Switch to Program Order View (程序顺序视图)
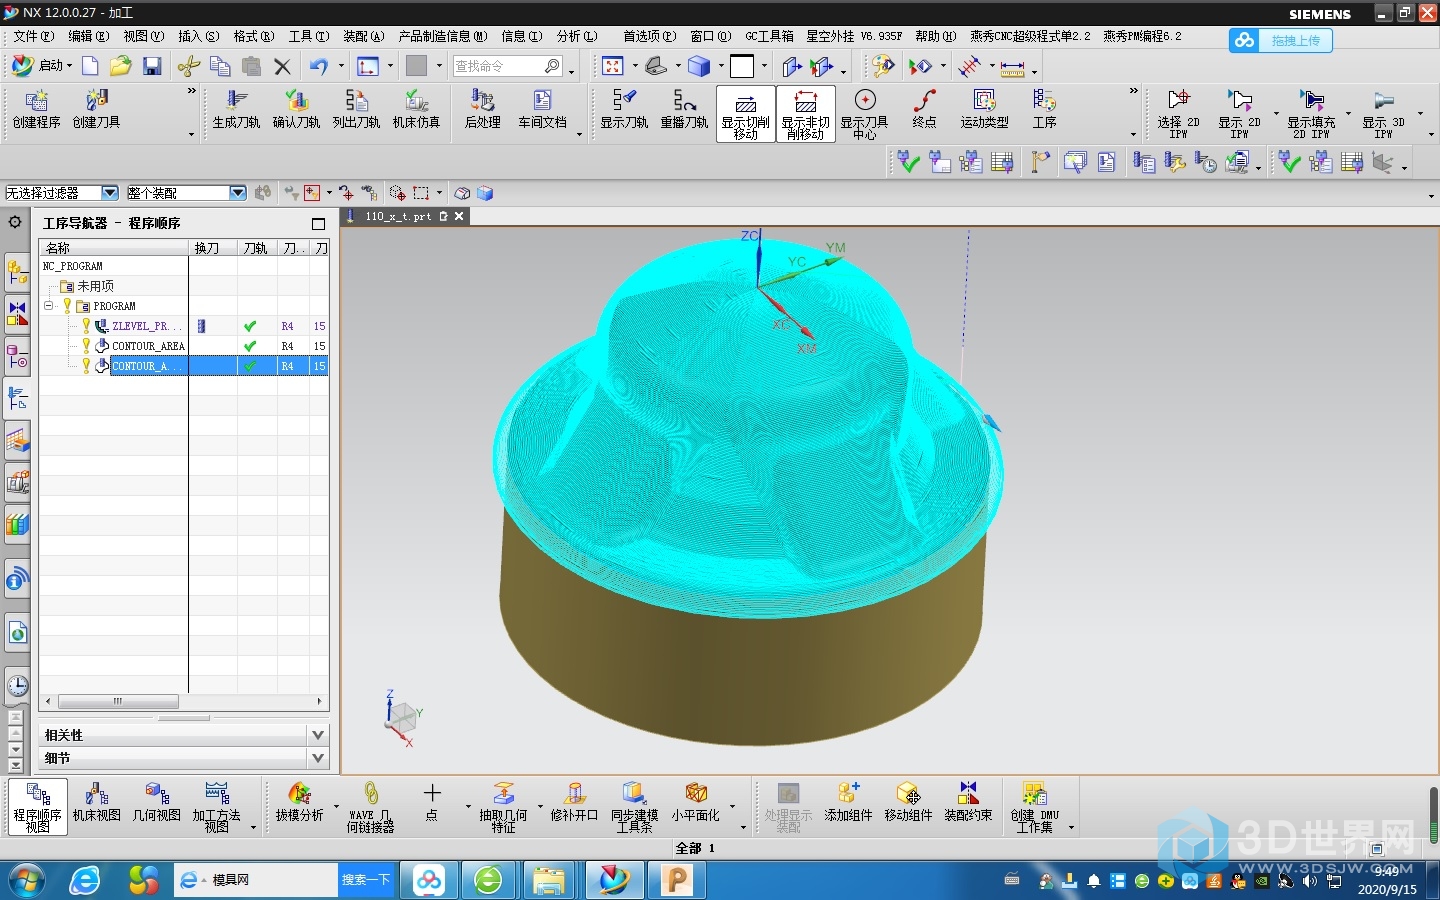Viewport: 1440px width, 900px height. pyautogui.click(x=38, y=807)
